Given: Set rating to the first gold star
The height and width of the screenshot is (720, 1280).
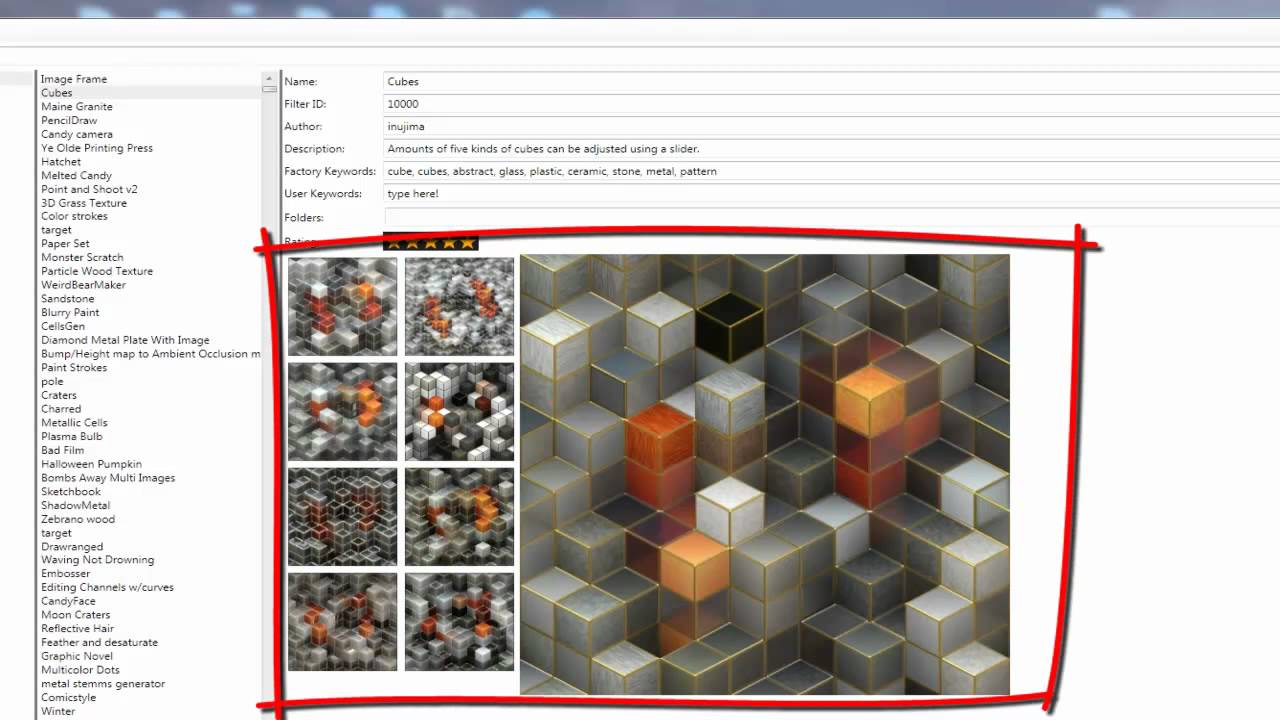Looking at the screenshot, I should coord(394,242).
